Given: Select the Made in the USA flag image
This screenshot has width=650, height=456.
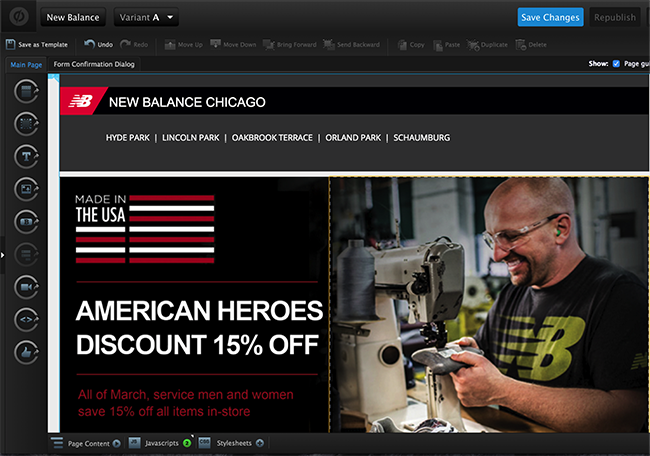Looking at the screenshot, I should click(x=145, y=229).
